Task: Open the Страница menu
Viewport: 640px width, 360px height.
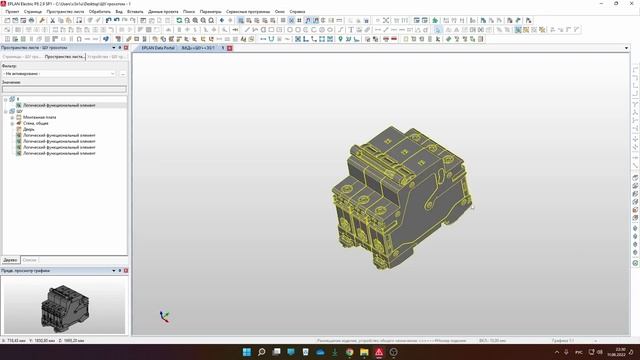Action: 33,12
